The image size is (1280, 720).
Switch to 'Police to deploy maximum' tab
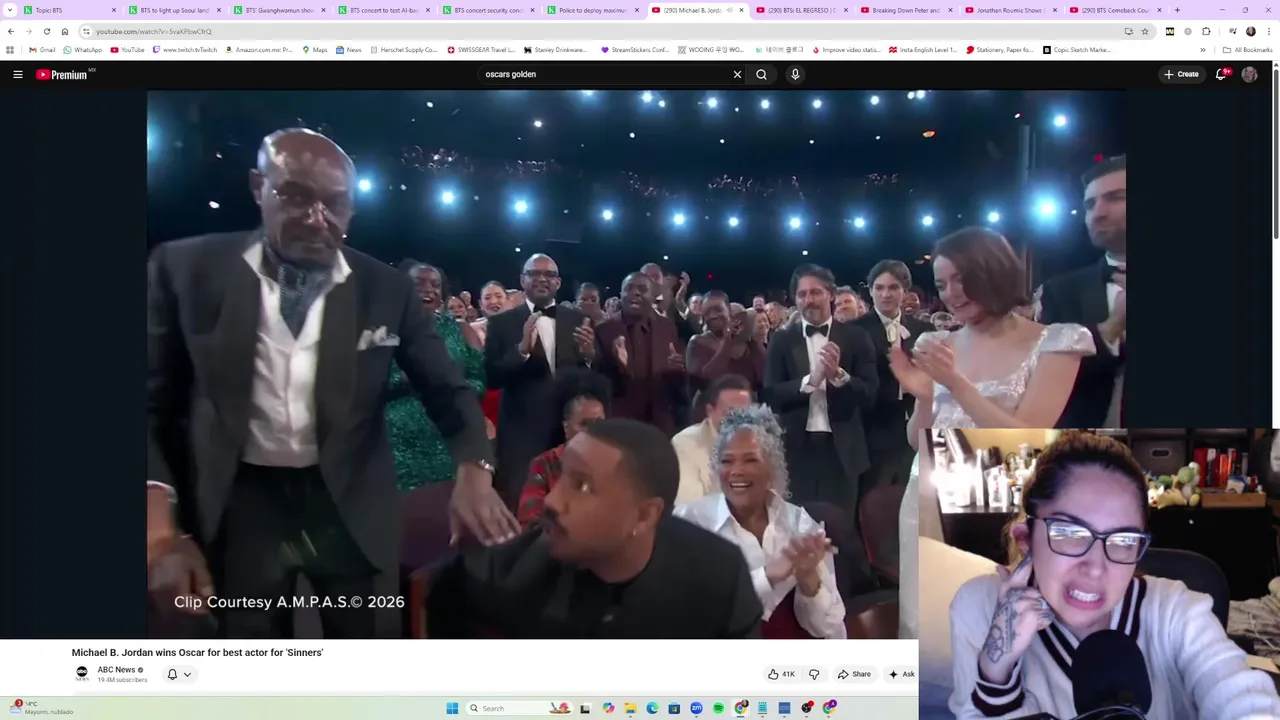pyautogui.click(x=593, y=10)
